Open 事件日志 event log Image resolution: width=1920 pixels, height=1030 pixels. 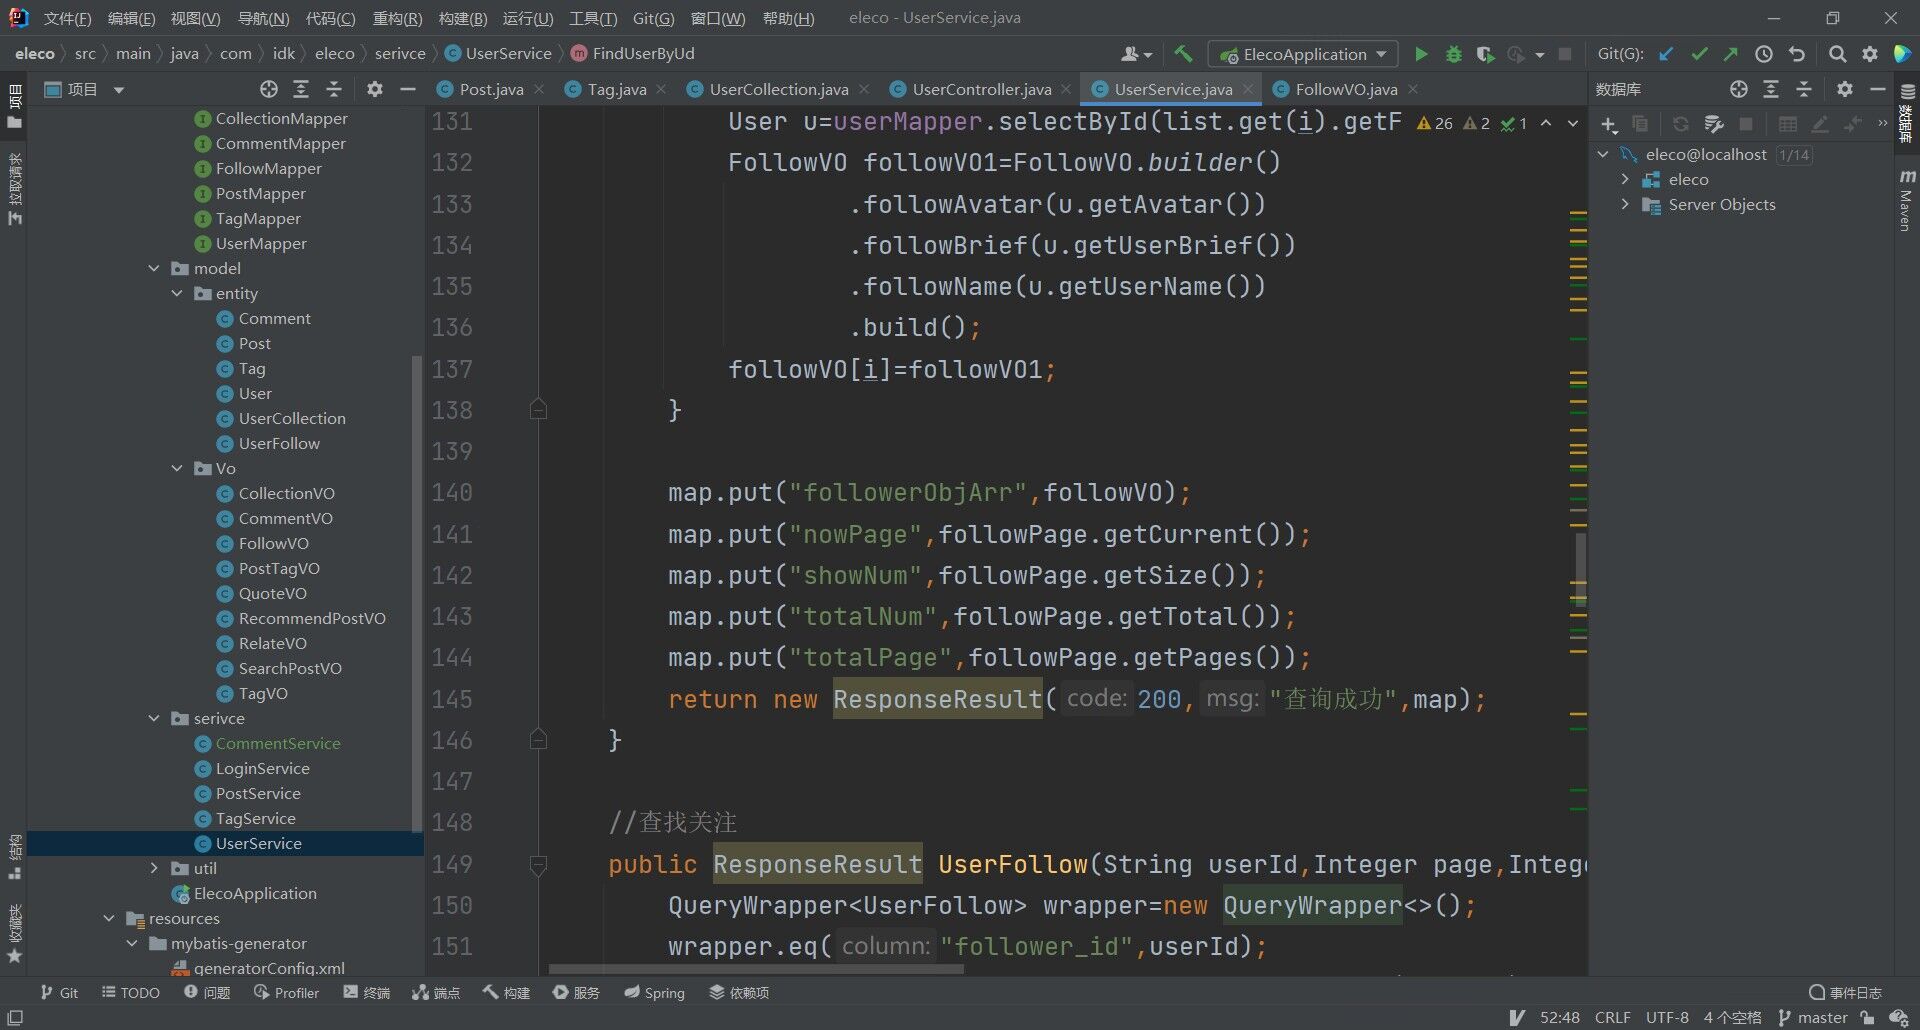click(1845, 992)
